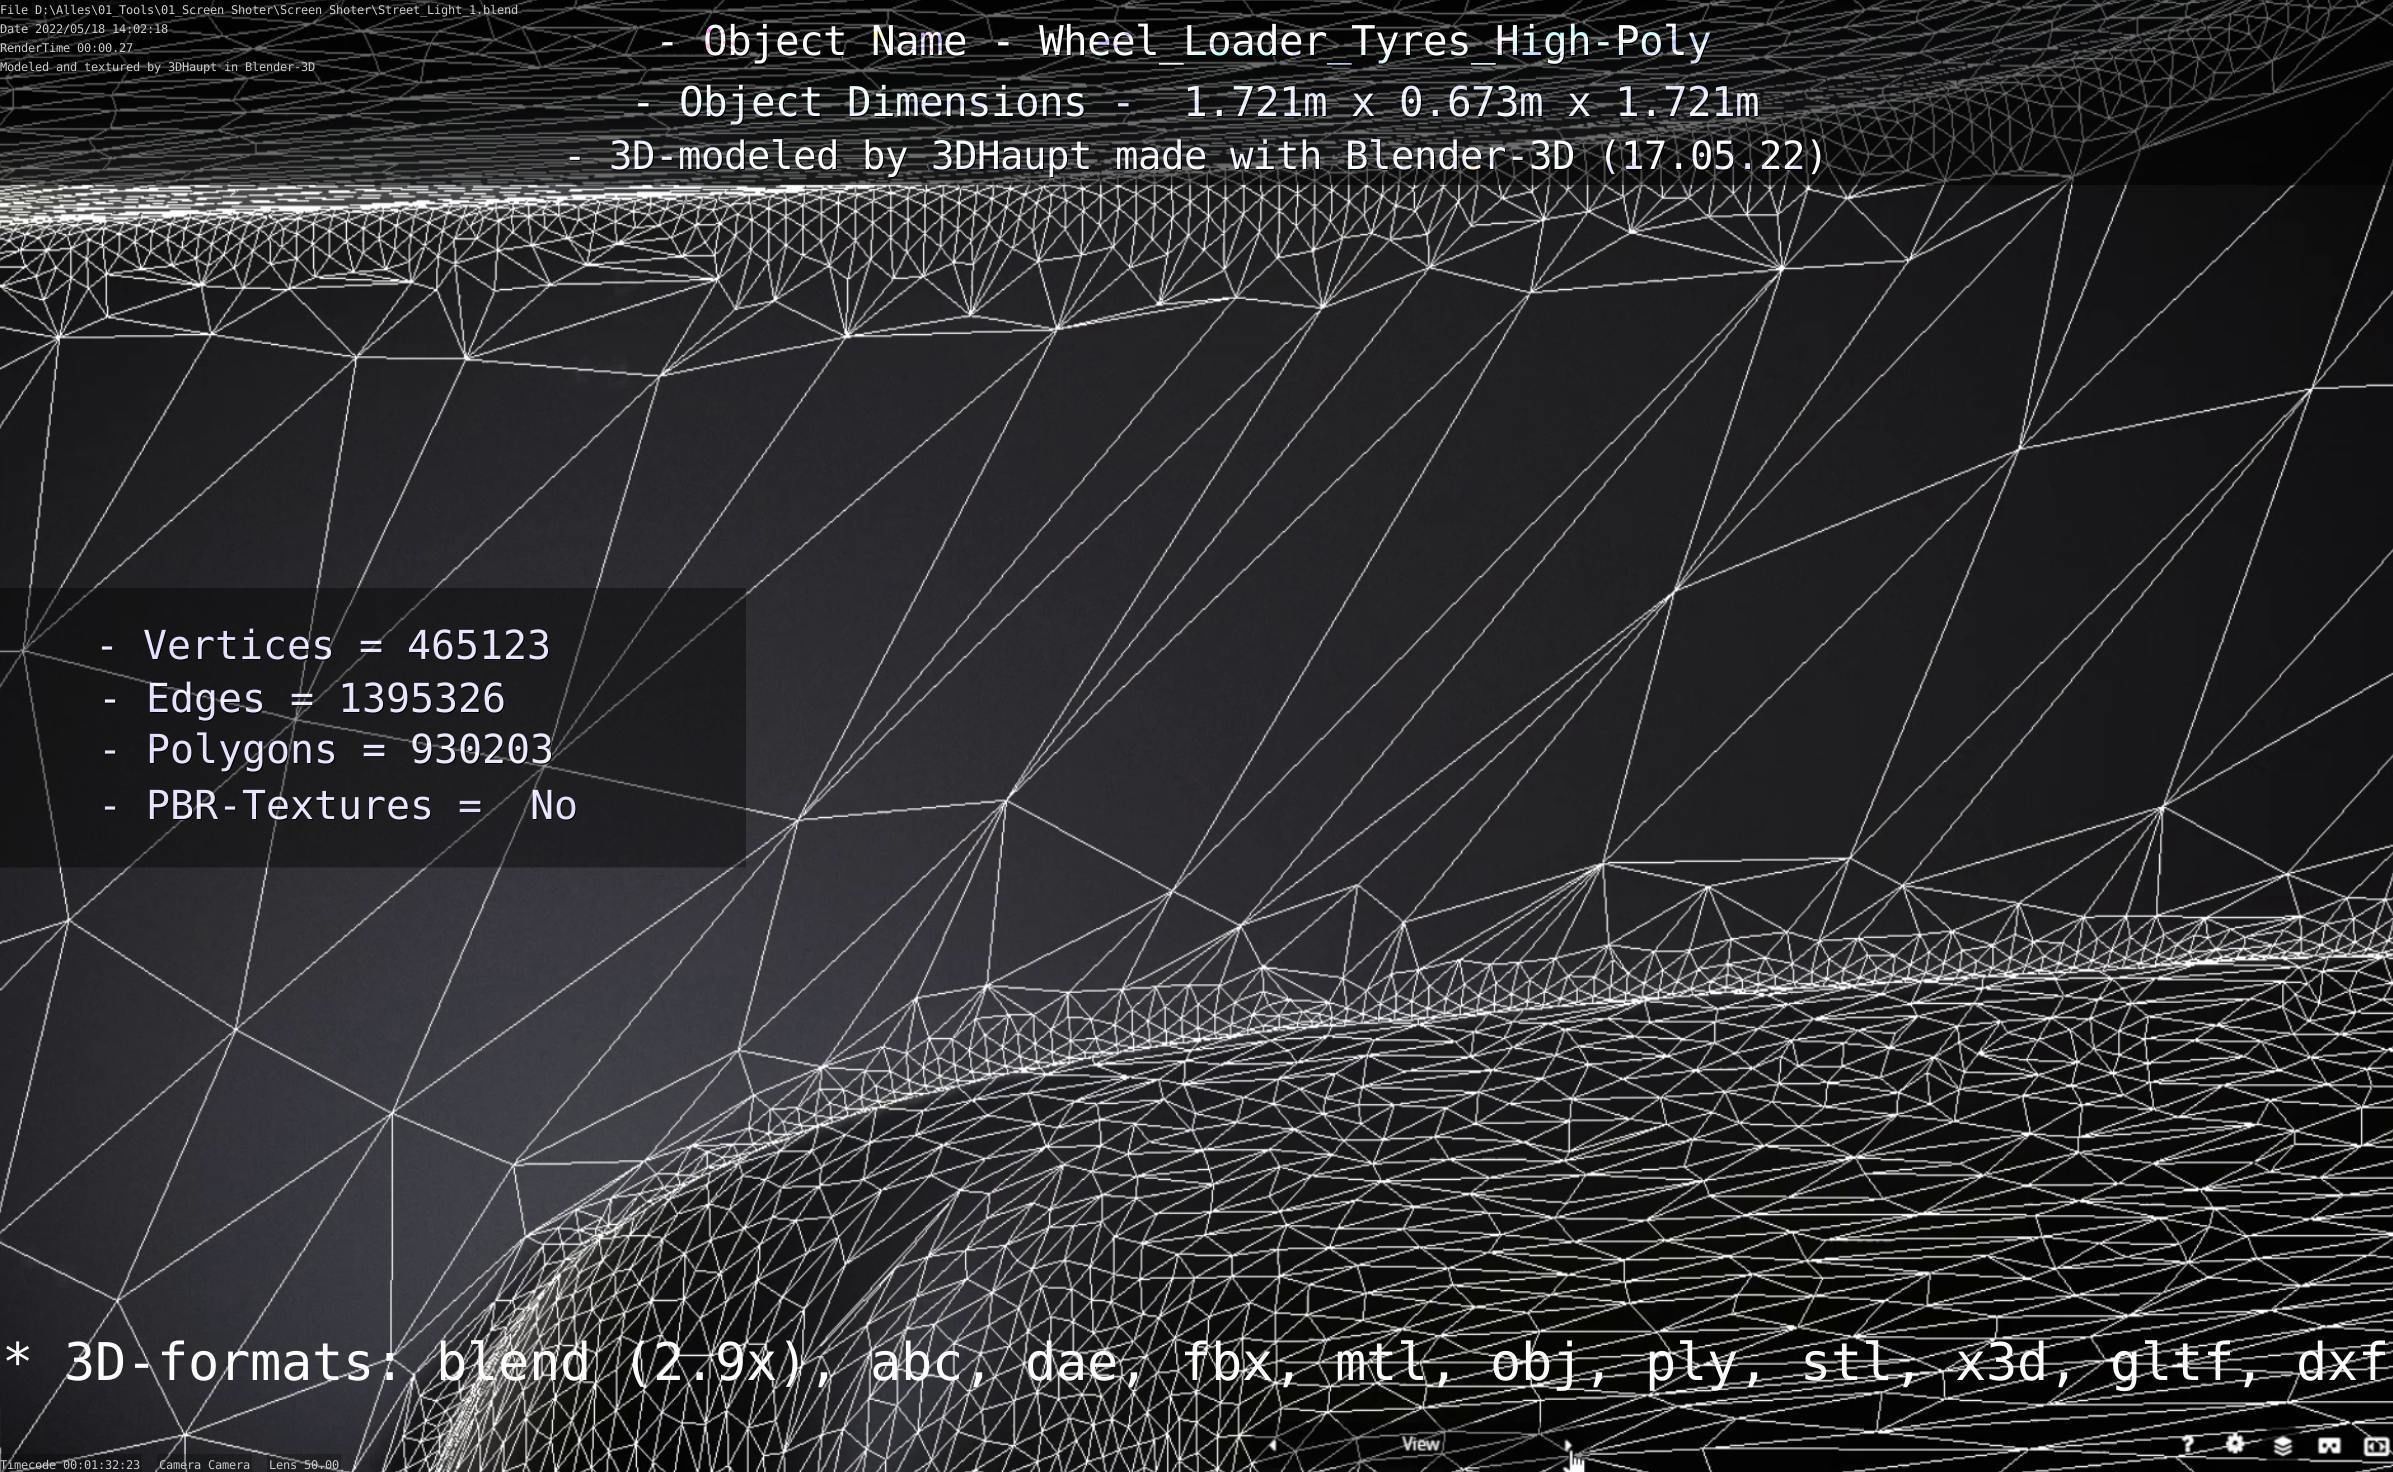The image size is (2393, 1472).
Task: Open the help question mark icon
Action: [2187, 1444]
